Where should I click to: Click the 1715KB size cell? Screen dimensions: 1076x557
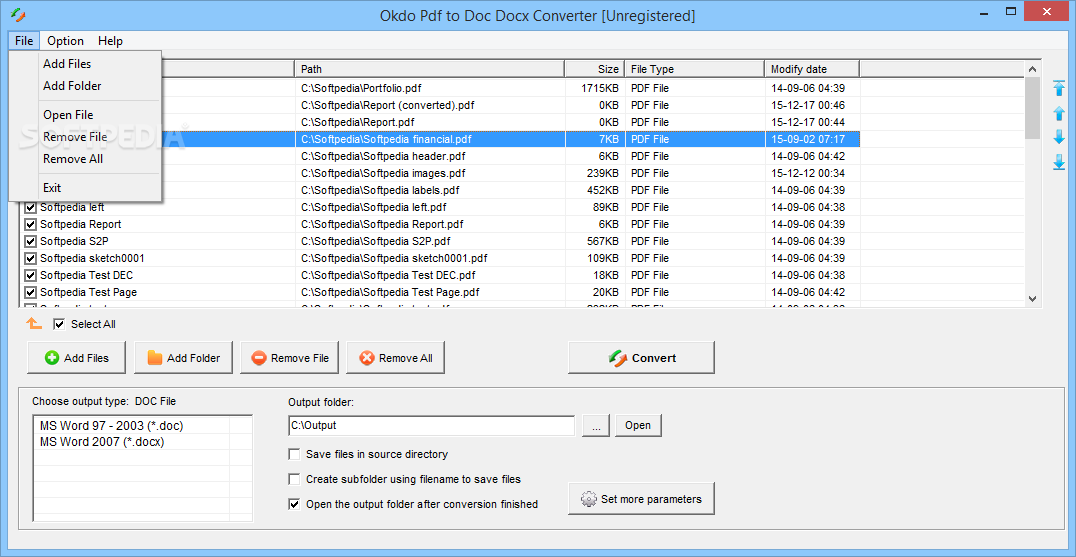pyautogui.click(x=595, y=88)
